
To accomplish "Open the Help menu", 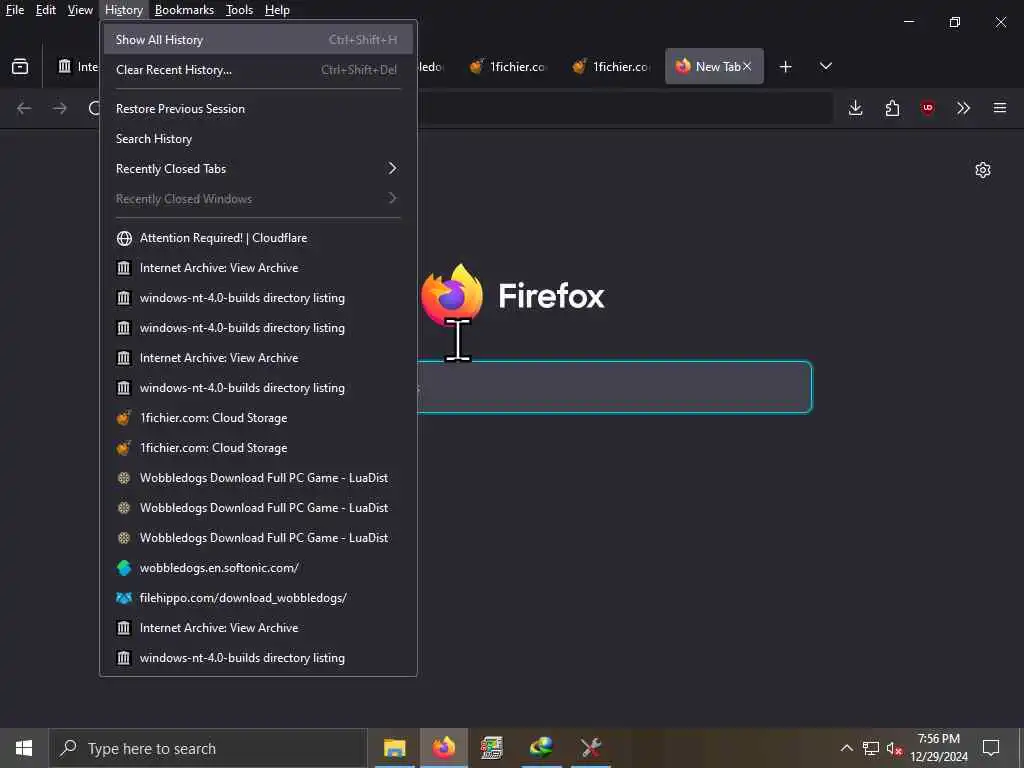I will [x=277, y=10].
